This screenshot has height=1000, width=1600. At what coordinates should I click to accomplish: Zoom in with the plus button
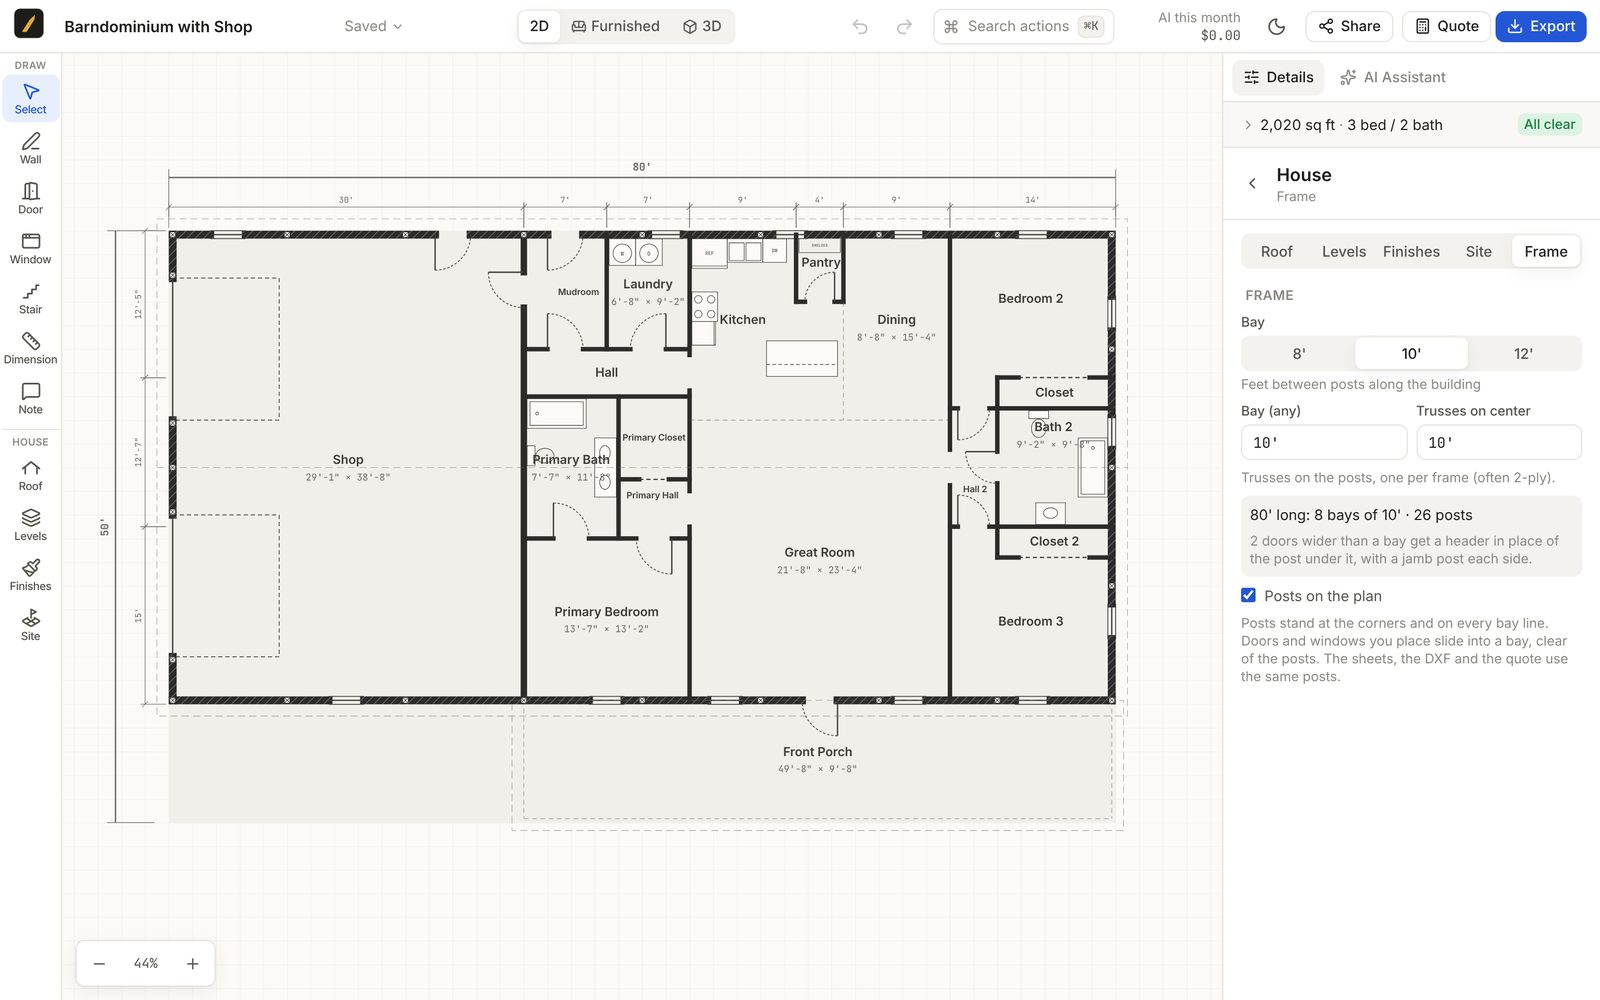193,964
